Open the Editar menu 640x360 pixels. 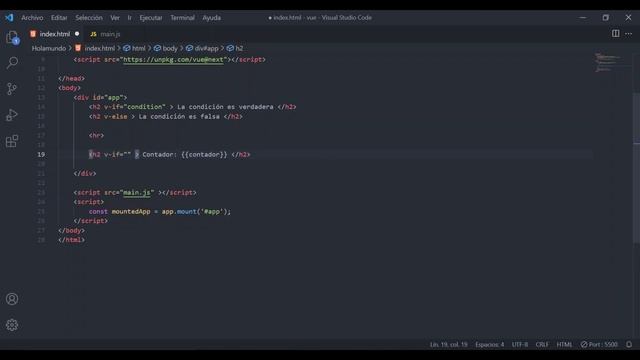click(59, 18)
